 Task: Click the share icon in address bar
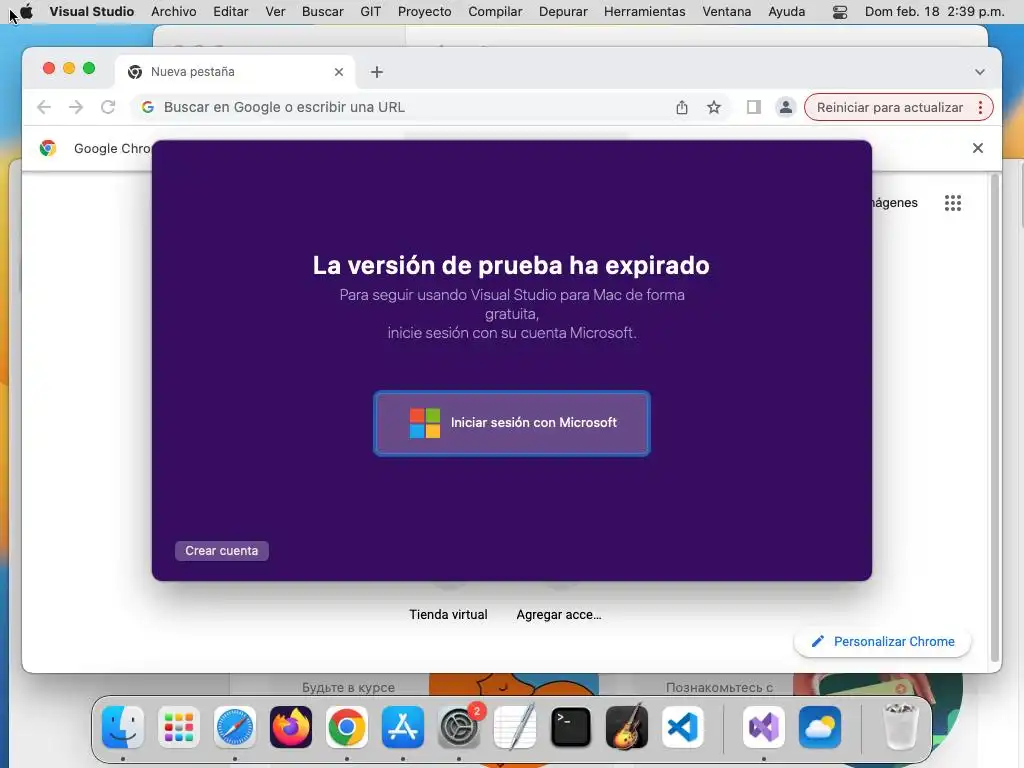(x=682, y=107)
